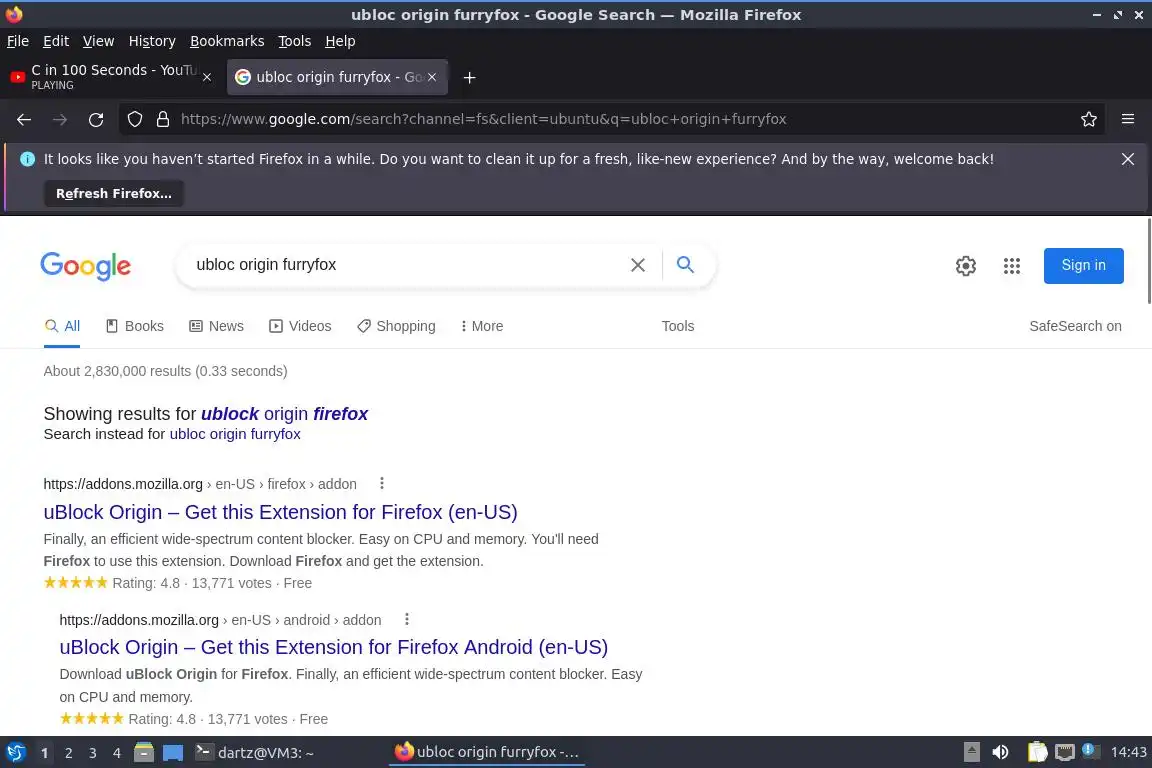Go back to the previous page
This screenshot has width=1152, height=768.
24,119
